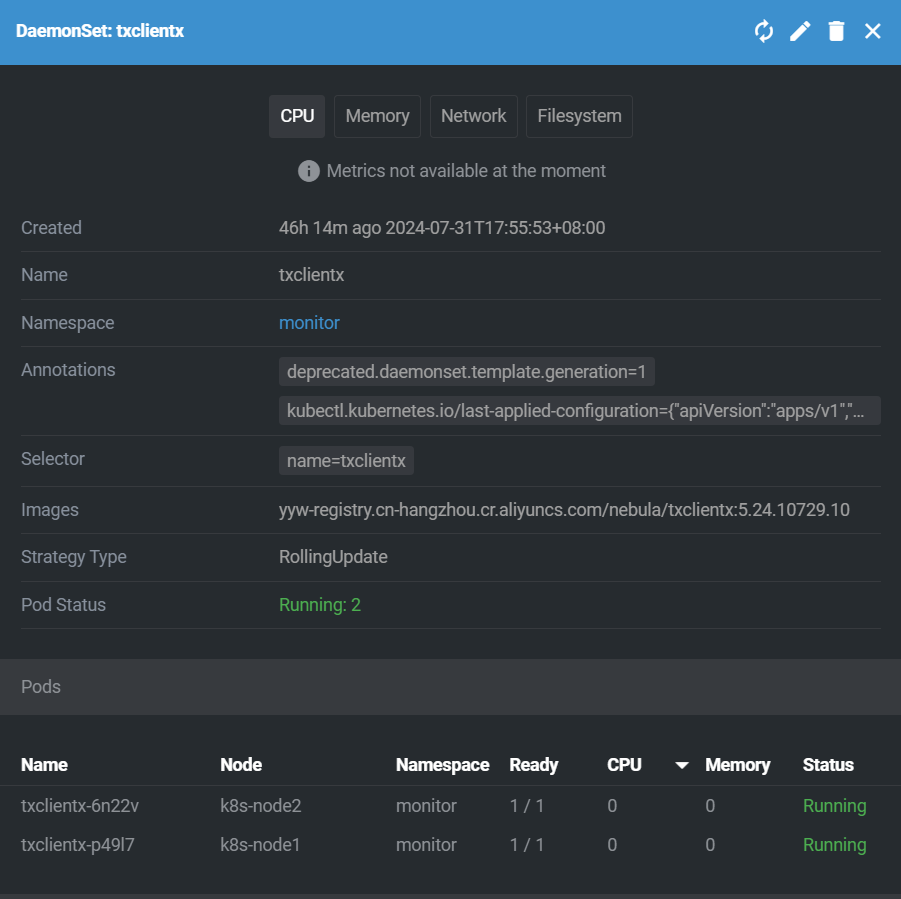Viewport: 901px width, 899px height.
Task: Toggle the CPU column sort arrow
Action: click(682, 765)
